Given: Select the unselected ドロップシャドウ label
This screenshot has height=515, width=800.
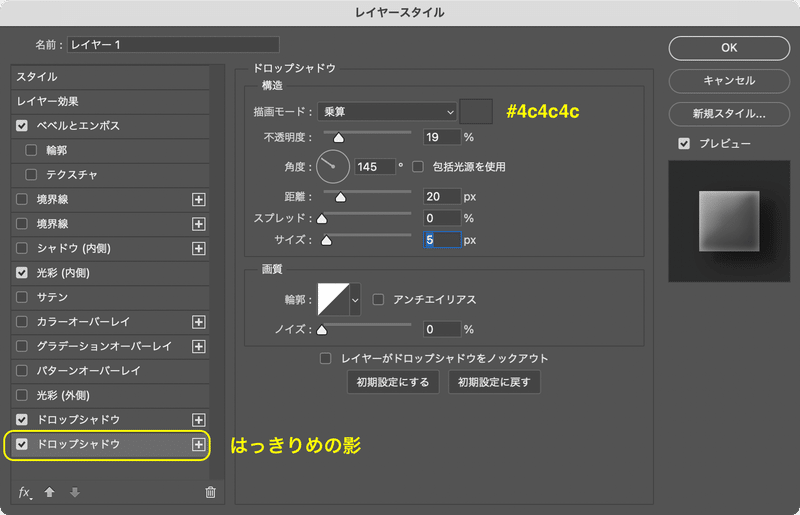Looking at the screenshot, I should pyautogui.click(x=78, y=420).
